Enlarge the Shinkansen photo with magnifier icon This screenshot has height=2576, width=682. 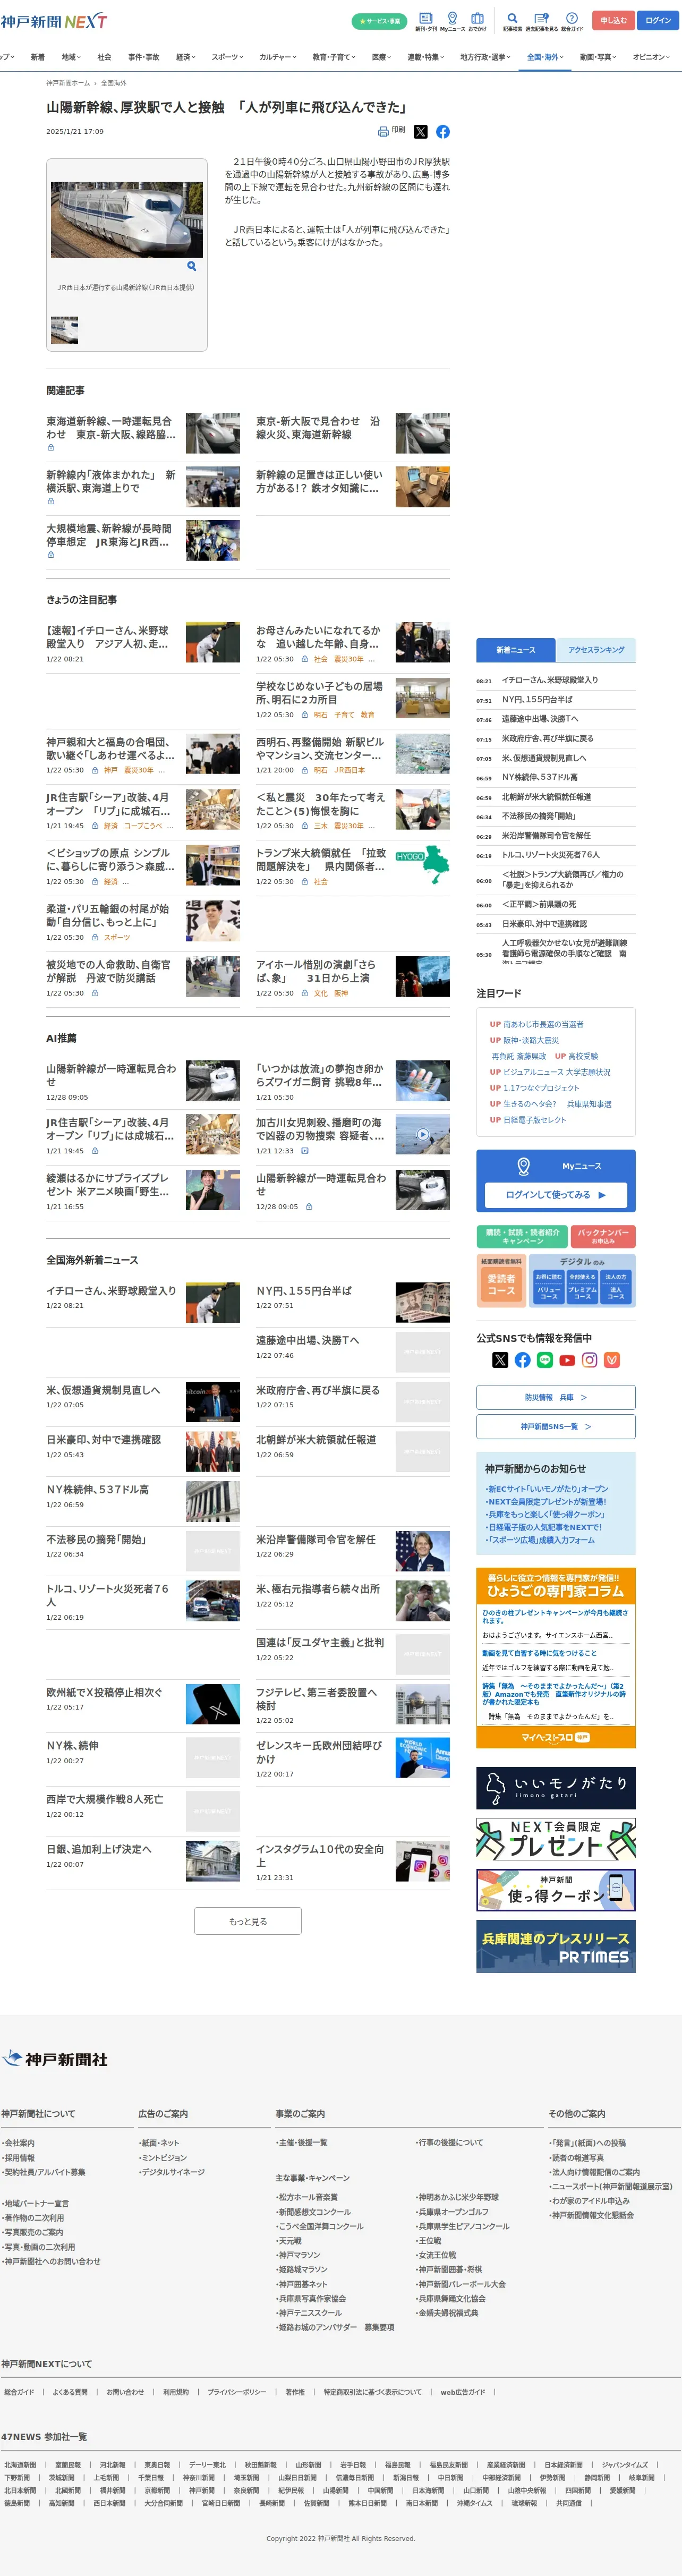pos(191,266)
